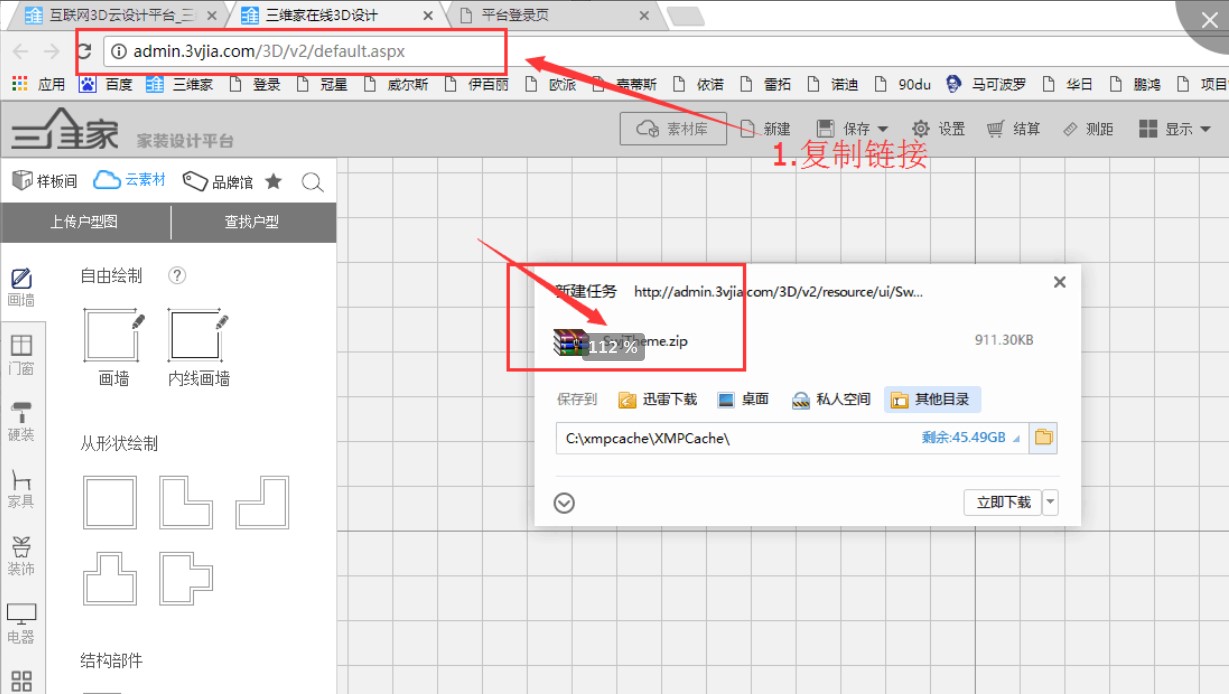Viewport: 1229px width, 694px height.
Task: Click the site info icon in address bar
Action: coord(118,52)
